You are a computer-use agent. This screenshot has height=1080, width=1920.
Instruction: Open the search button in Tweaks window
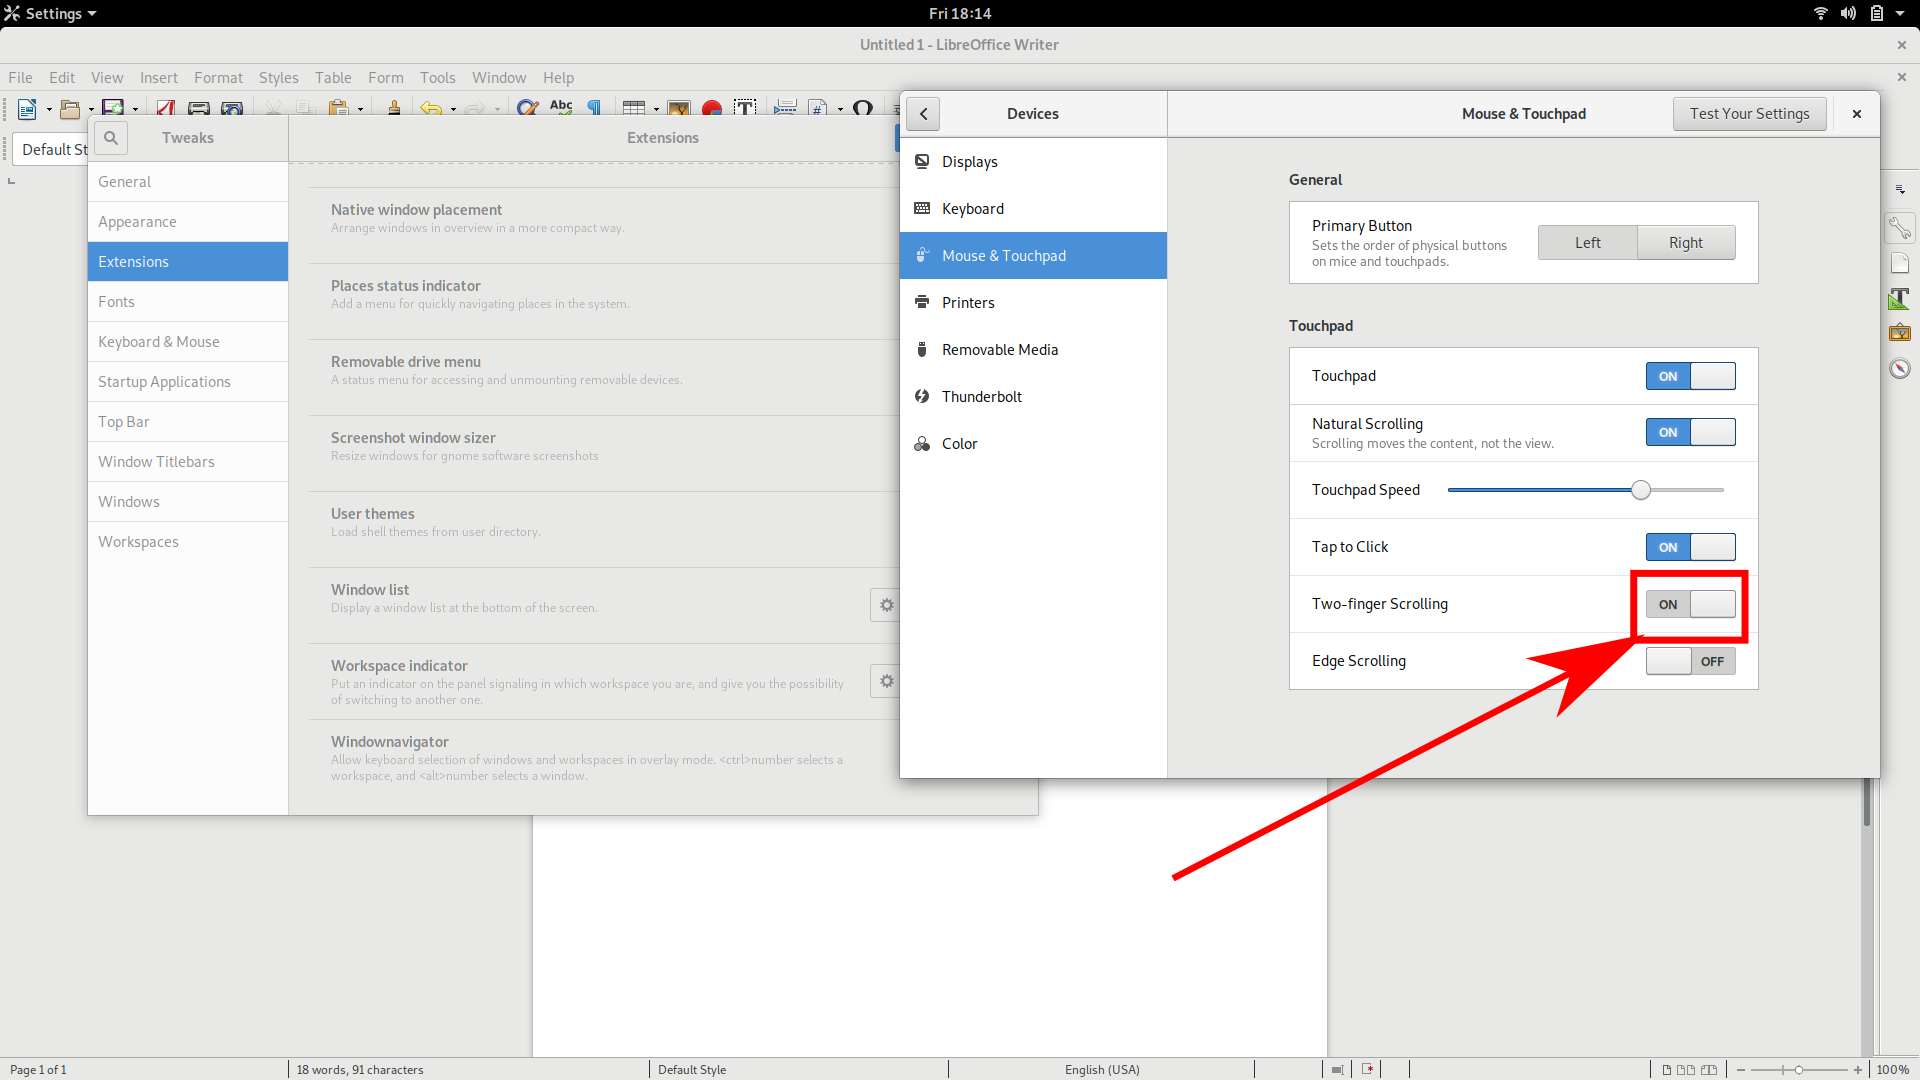tap(111, 138)
